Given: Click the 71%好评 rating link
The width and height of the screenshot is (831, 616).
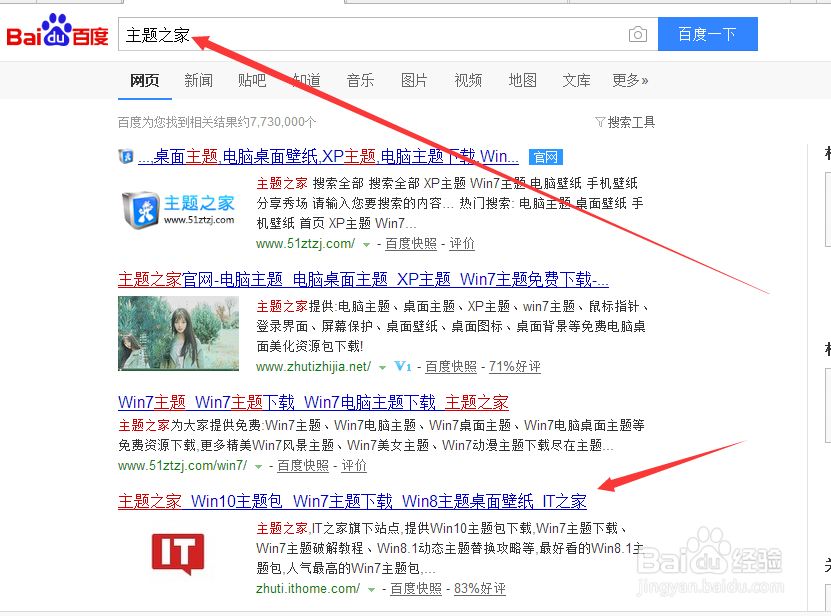Looking at the screenshot, I should [x=515, y=367].
